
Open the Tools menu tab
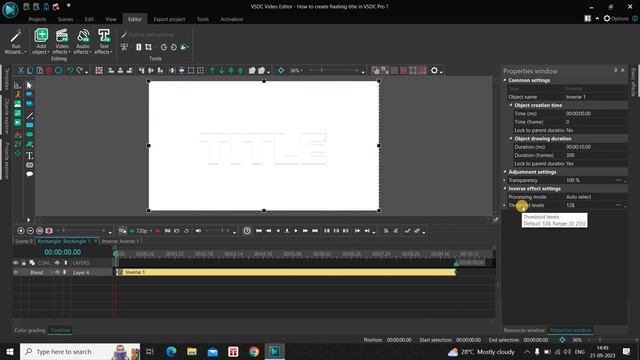[x=202, y=19]
